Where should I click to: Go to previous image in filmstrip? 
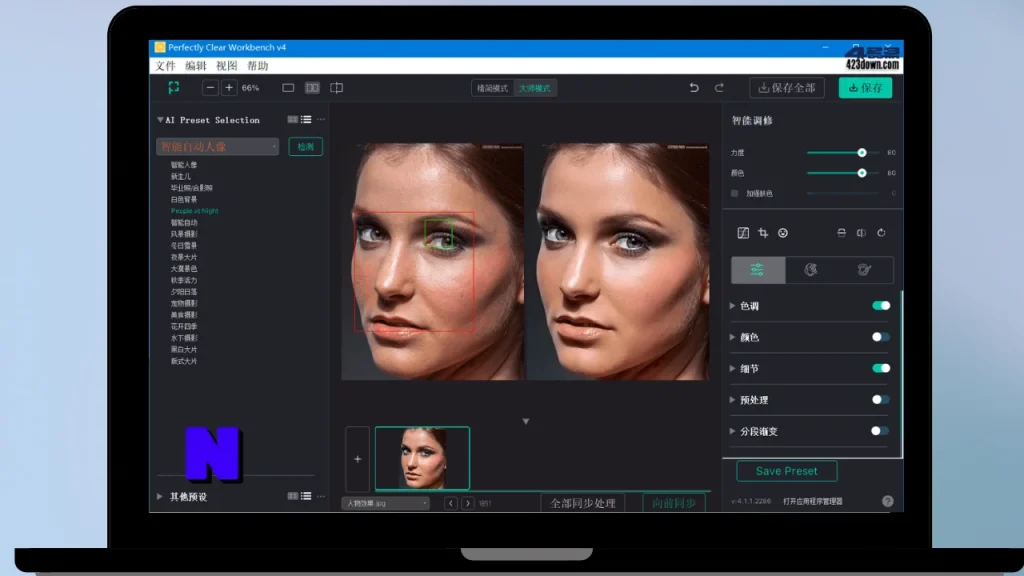pyautogui.click(x=451, y=504)
